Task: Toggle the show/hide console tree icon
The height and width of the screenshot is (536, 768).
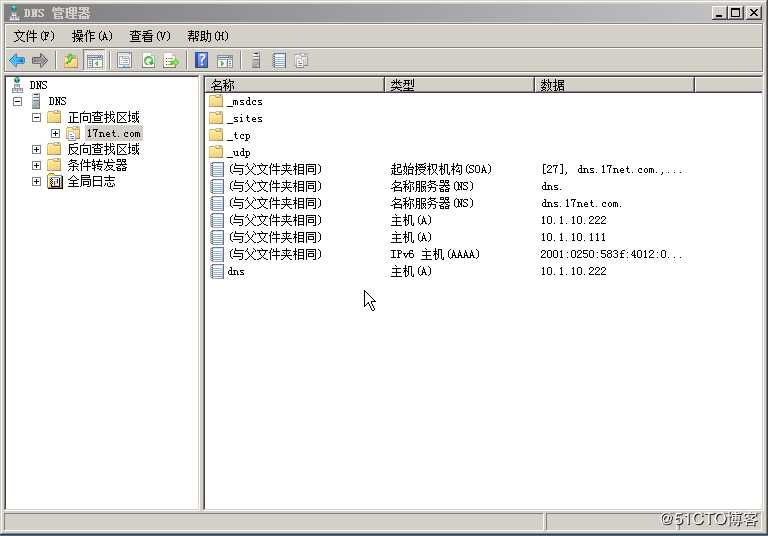Action: (x=95, y=61)
